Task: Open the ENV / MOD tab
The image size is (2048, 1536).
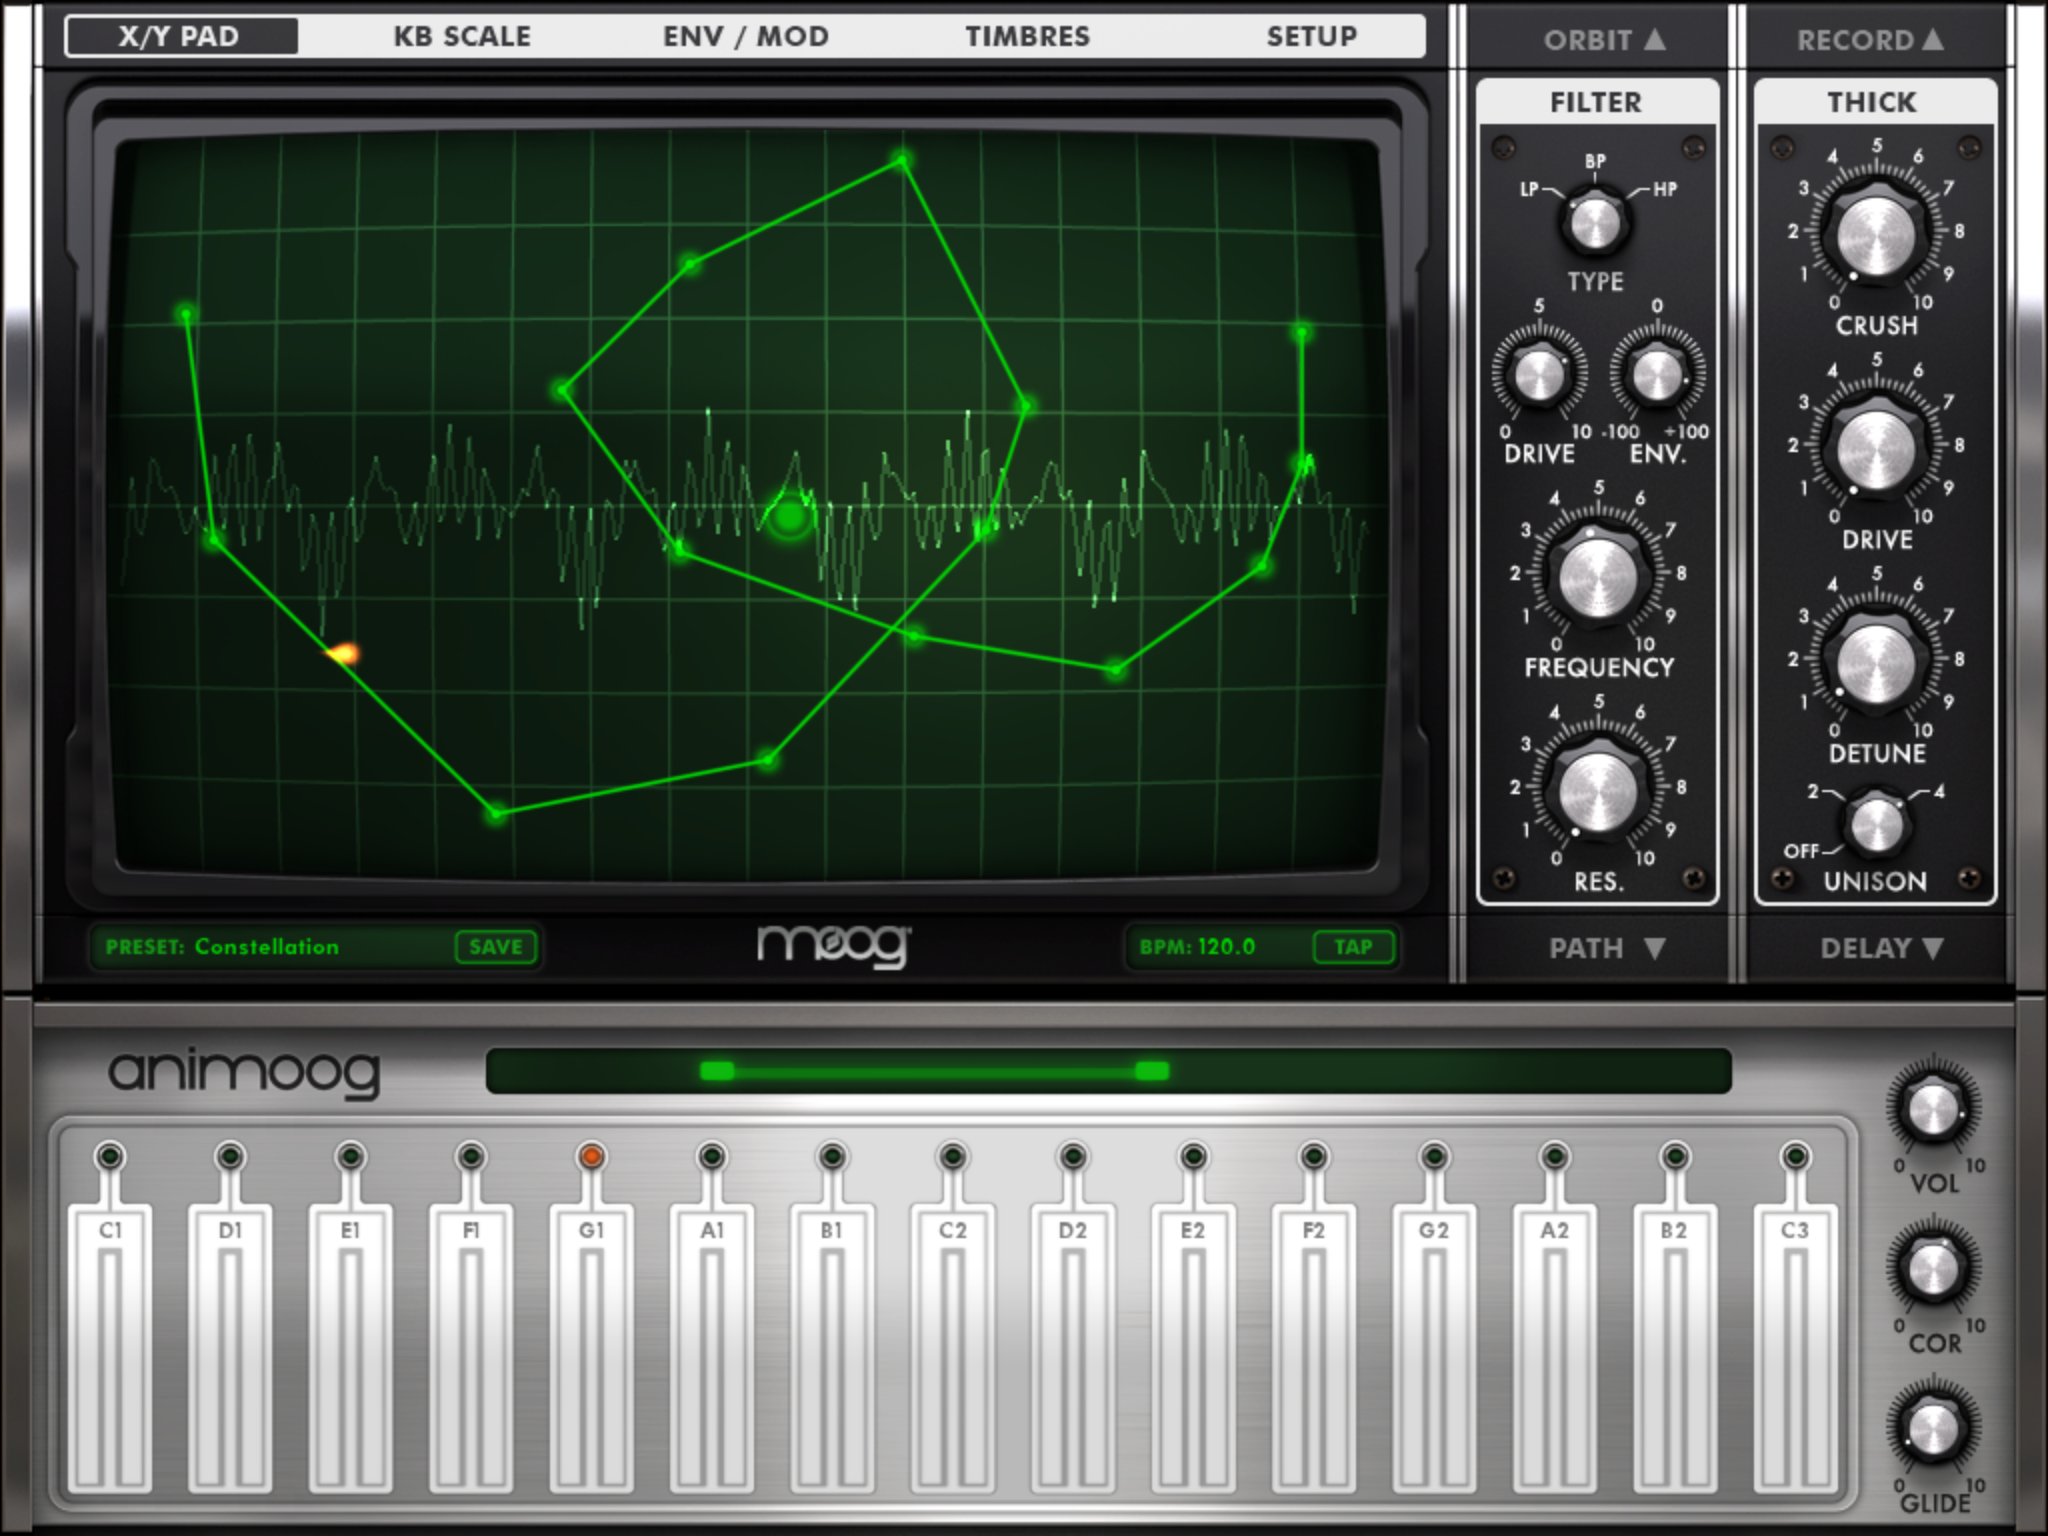Action: (746, 37)
